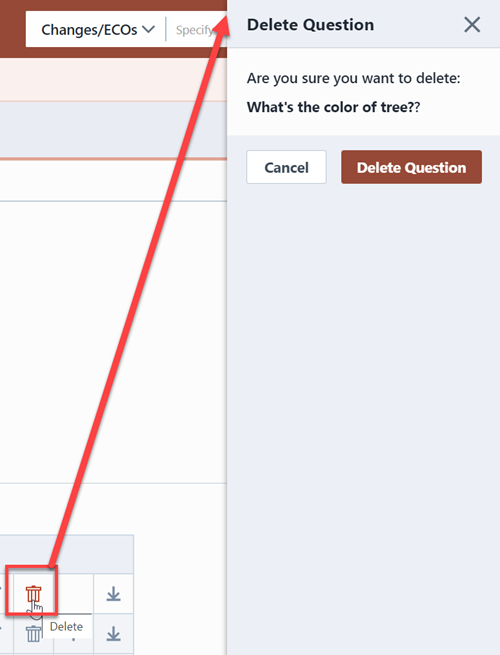Confirm with the brown Delete Question button

411,167
